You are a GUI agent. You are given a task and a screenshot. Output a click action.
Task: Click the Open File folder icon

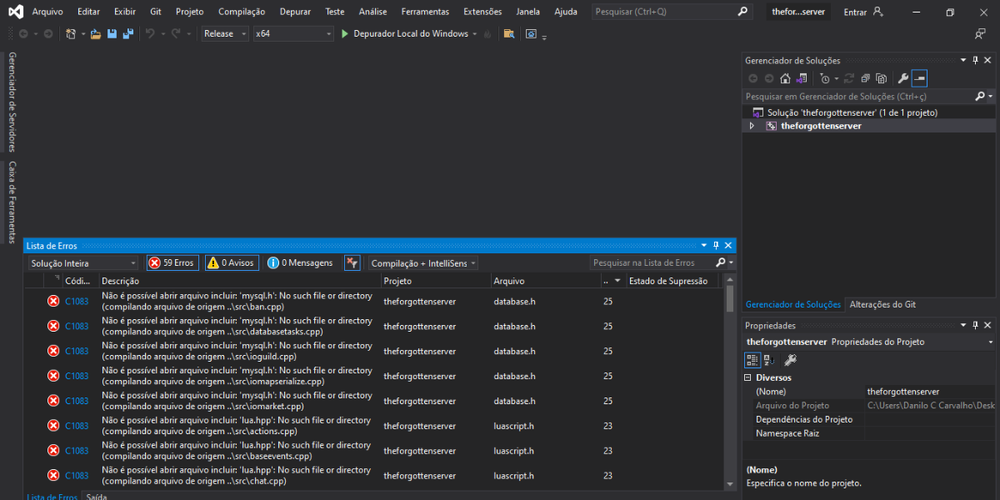(x=96, y=33)
